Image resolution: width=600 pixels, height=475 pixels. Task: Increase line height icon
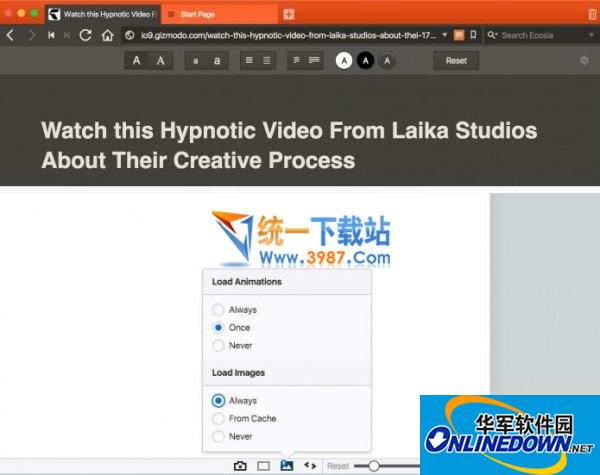267,60
